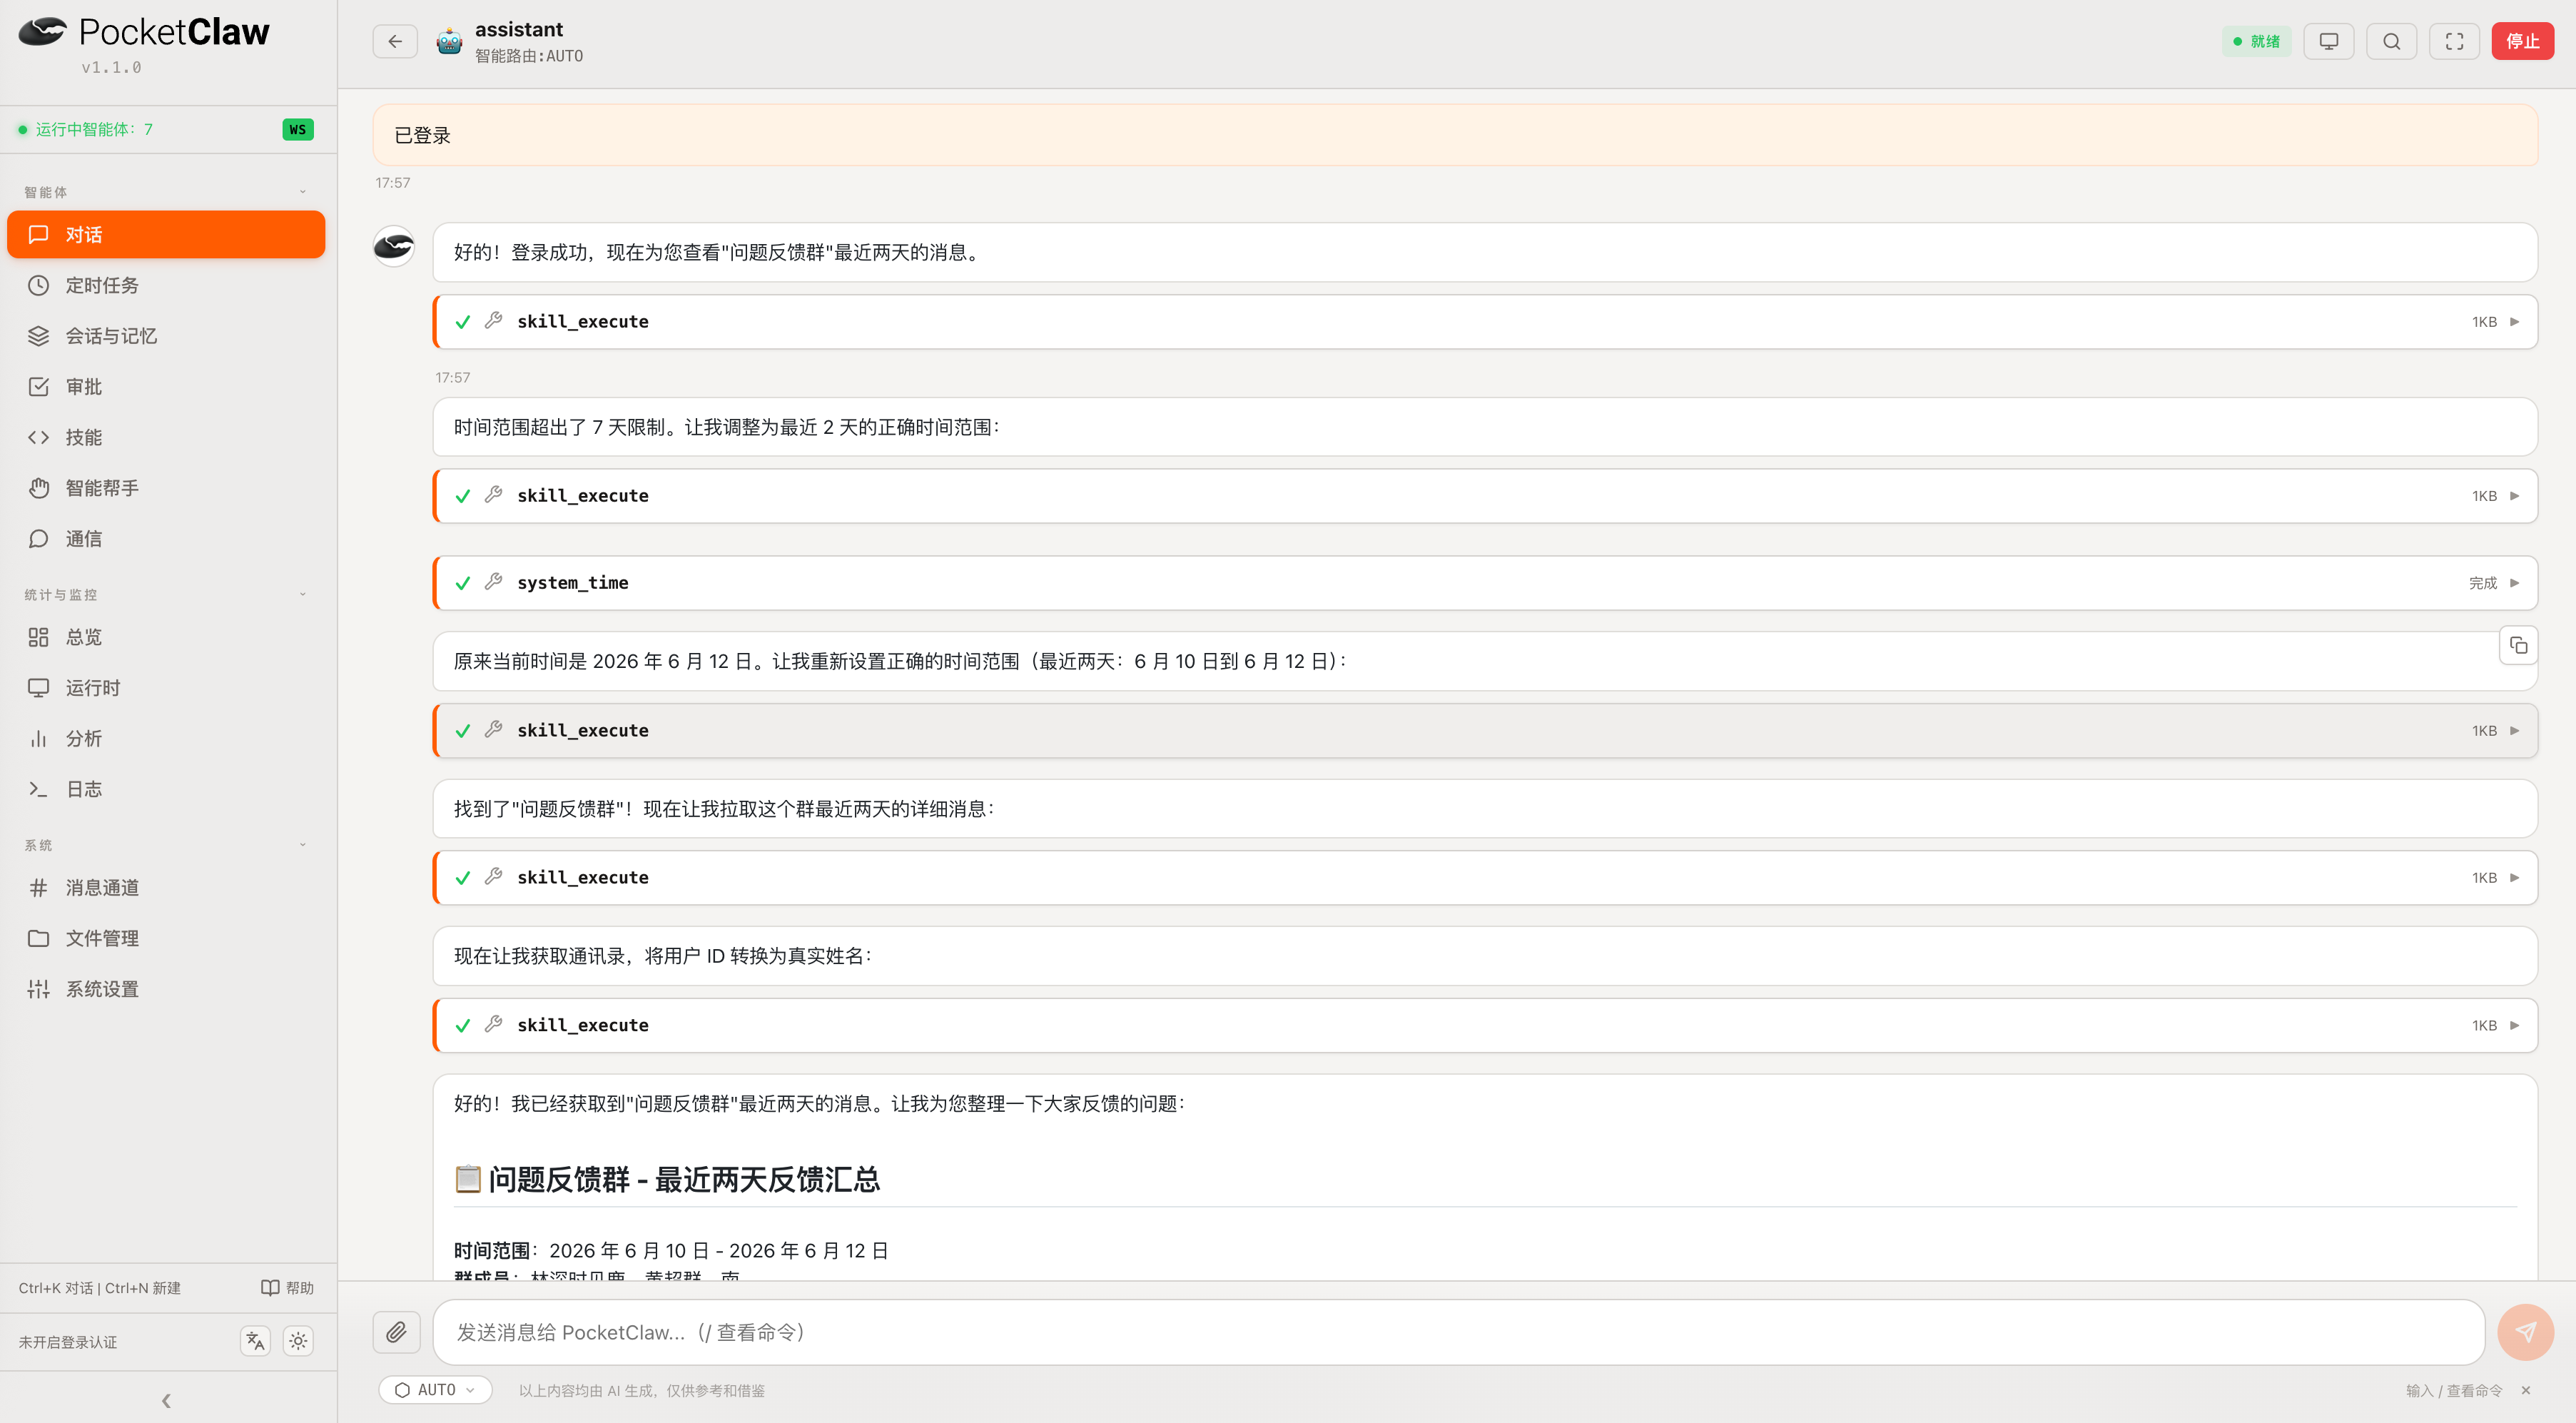The image size is (2576, 1423).
Task: Click the back arrow button
Action: click(x=395, y=41)
